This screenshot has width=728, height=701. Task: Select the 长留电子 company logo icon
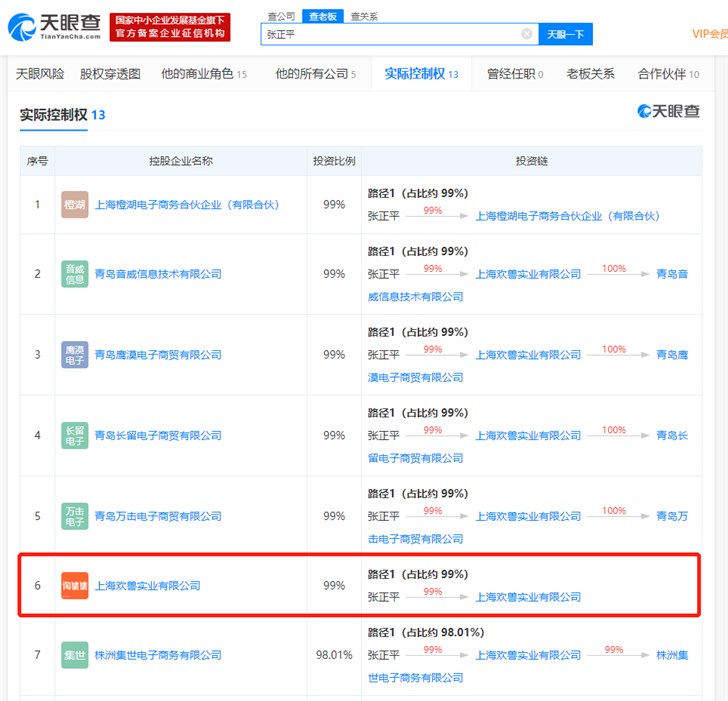point(75,435)
